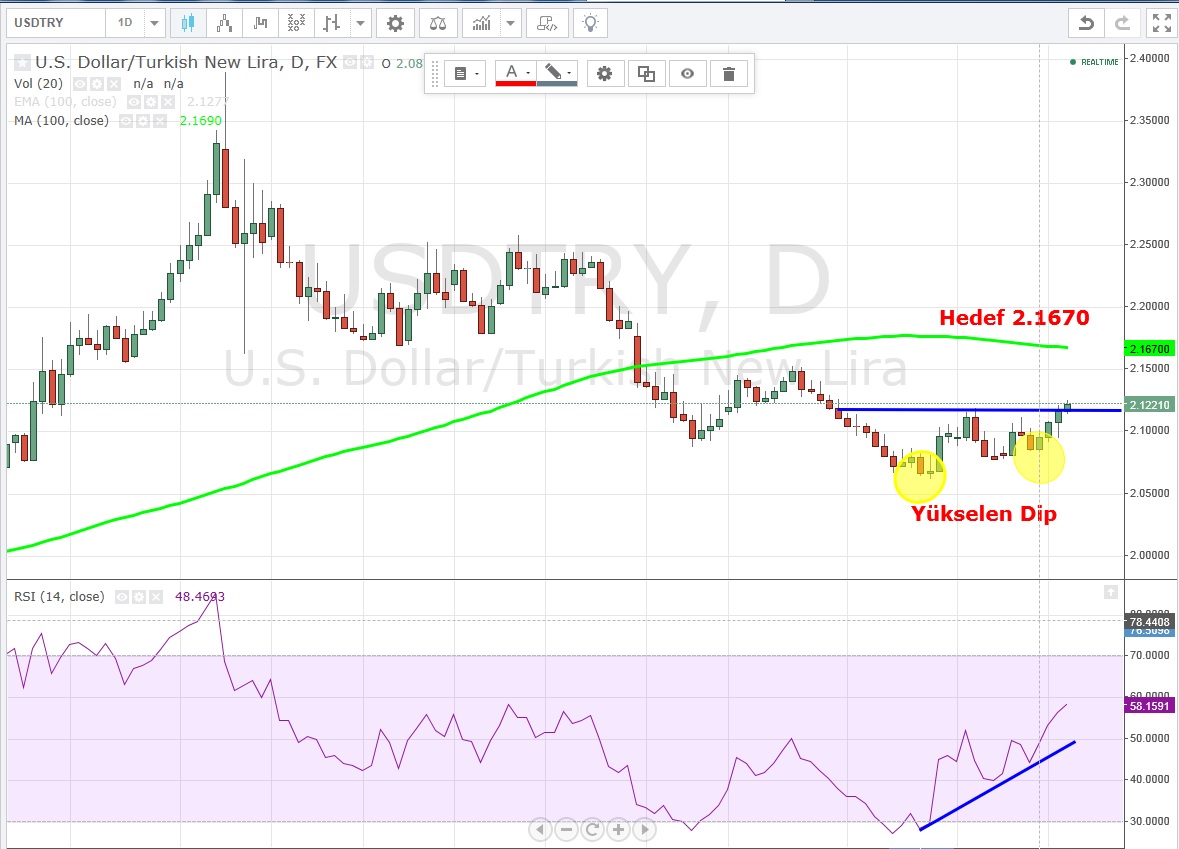Open the chart style dropdown arrow

coord(361,22)
